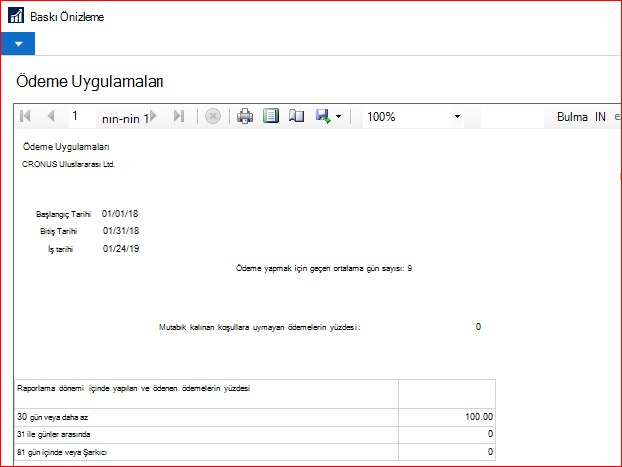Click the export save disk icon
622x467 pixels.
(x=323, y=116)
